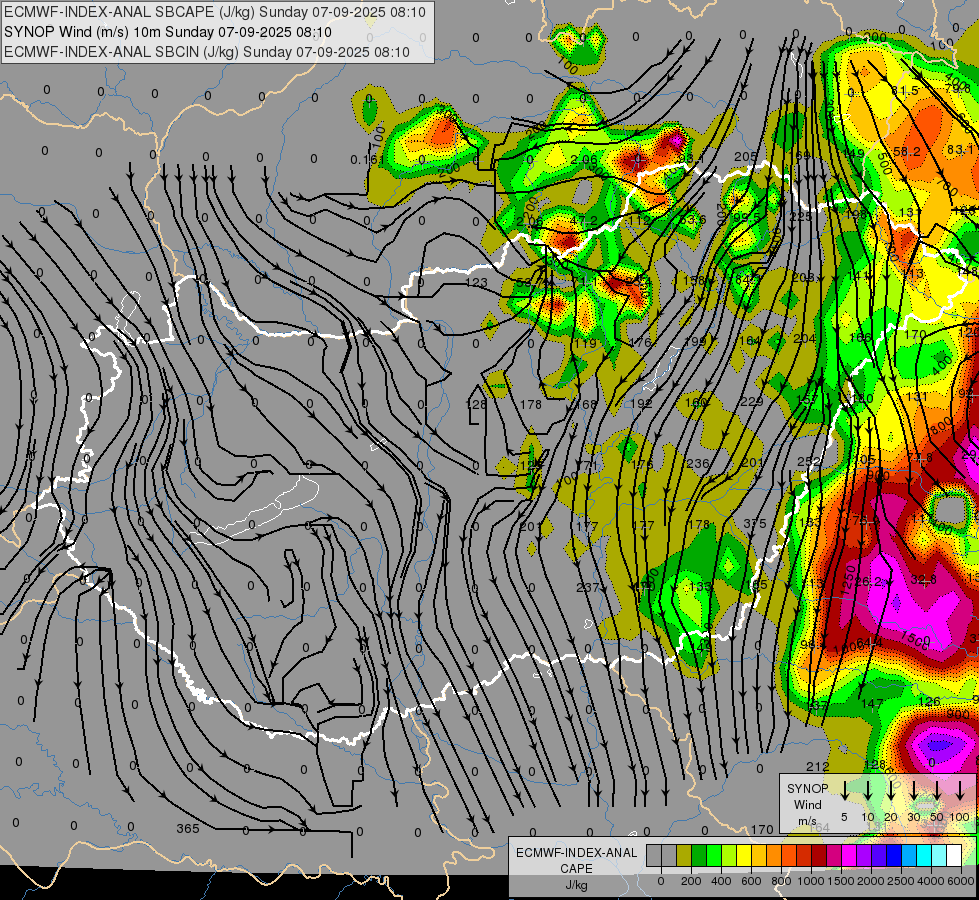This screenshot has width=979, height=900.
Task: Click the 'SYNOP Wind m/s' legend label
Action: [x=807, y=804]
